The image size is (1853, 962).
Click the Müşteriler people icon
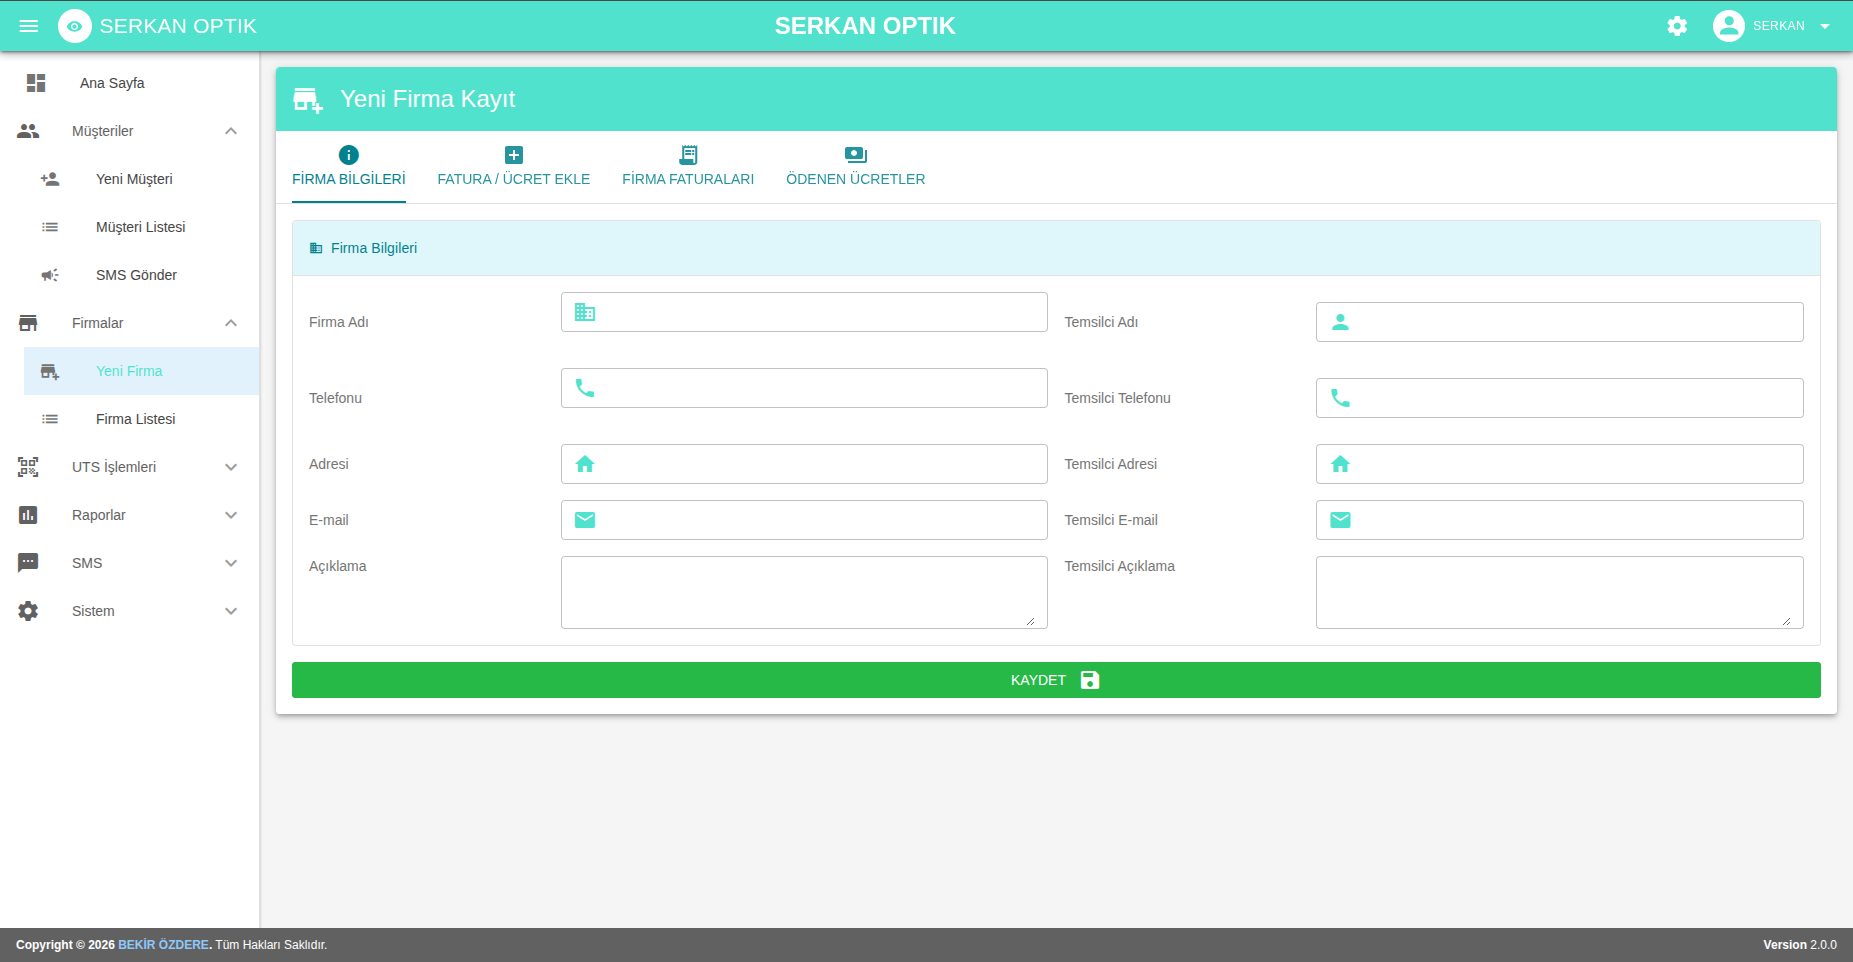click(28, 131)
